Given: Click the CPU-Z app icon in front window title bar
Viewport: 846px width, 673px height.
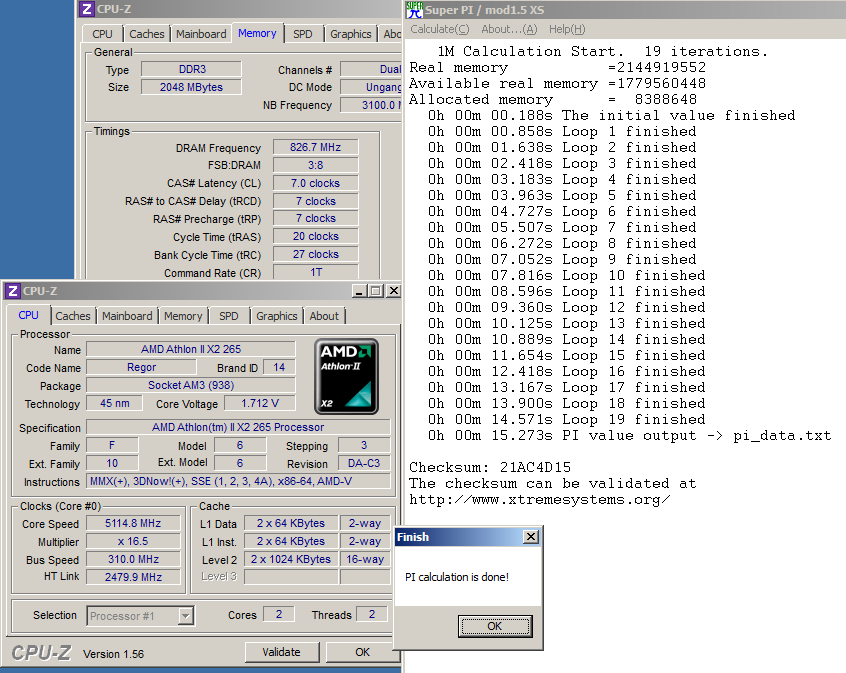Looking at the screenshot, I should coord(13,291).
